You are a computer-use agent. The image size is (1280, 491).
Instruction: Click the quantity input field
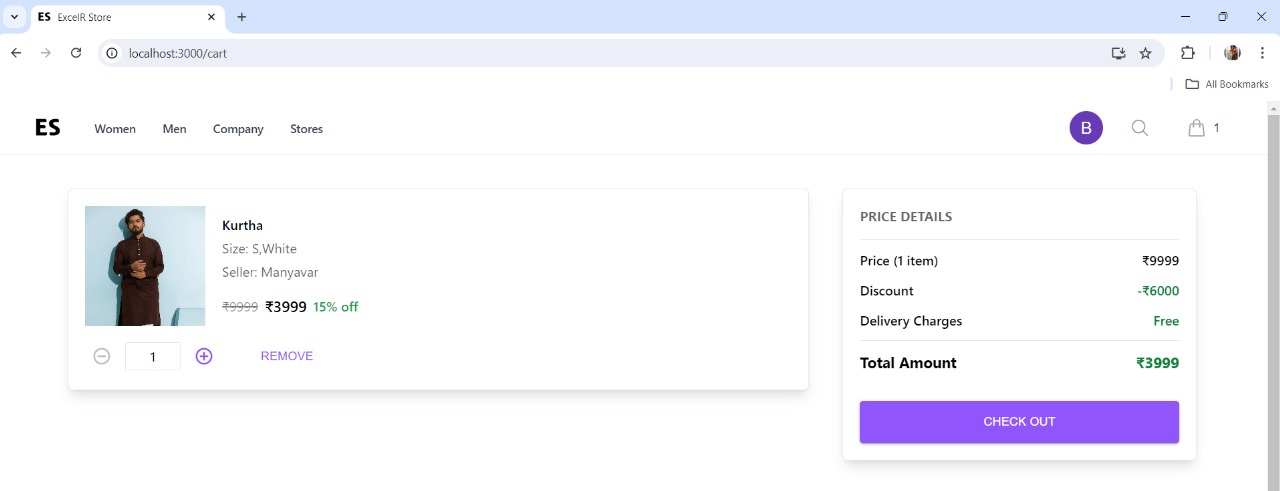pos(153,356)
